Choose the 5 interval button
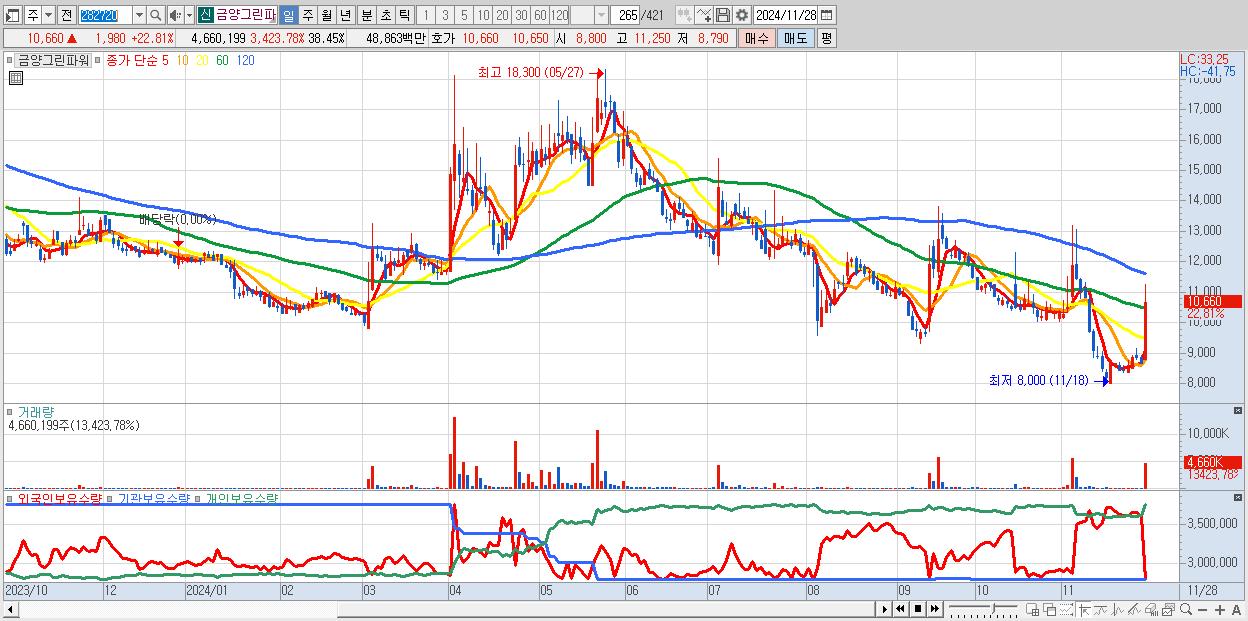The image size is (1248, 621). pos(464,15)
